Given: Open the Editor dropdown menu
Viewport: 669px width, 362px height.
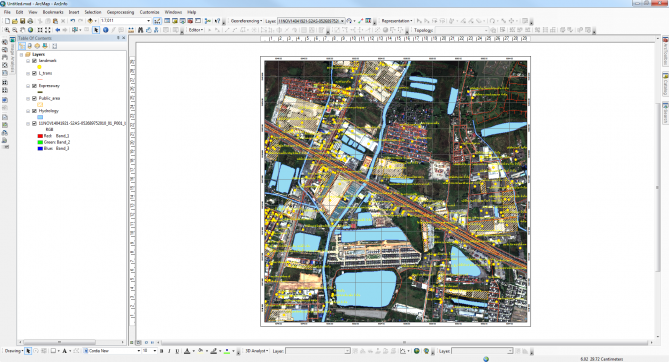Looking at the screenshot, I should pyautogui.click(x=196, y=30).
